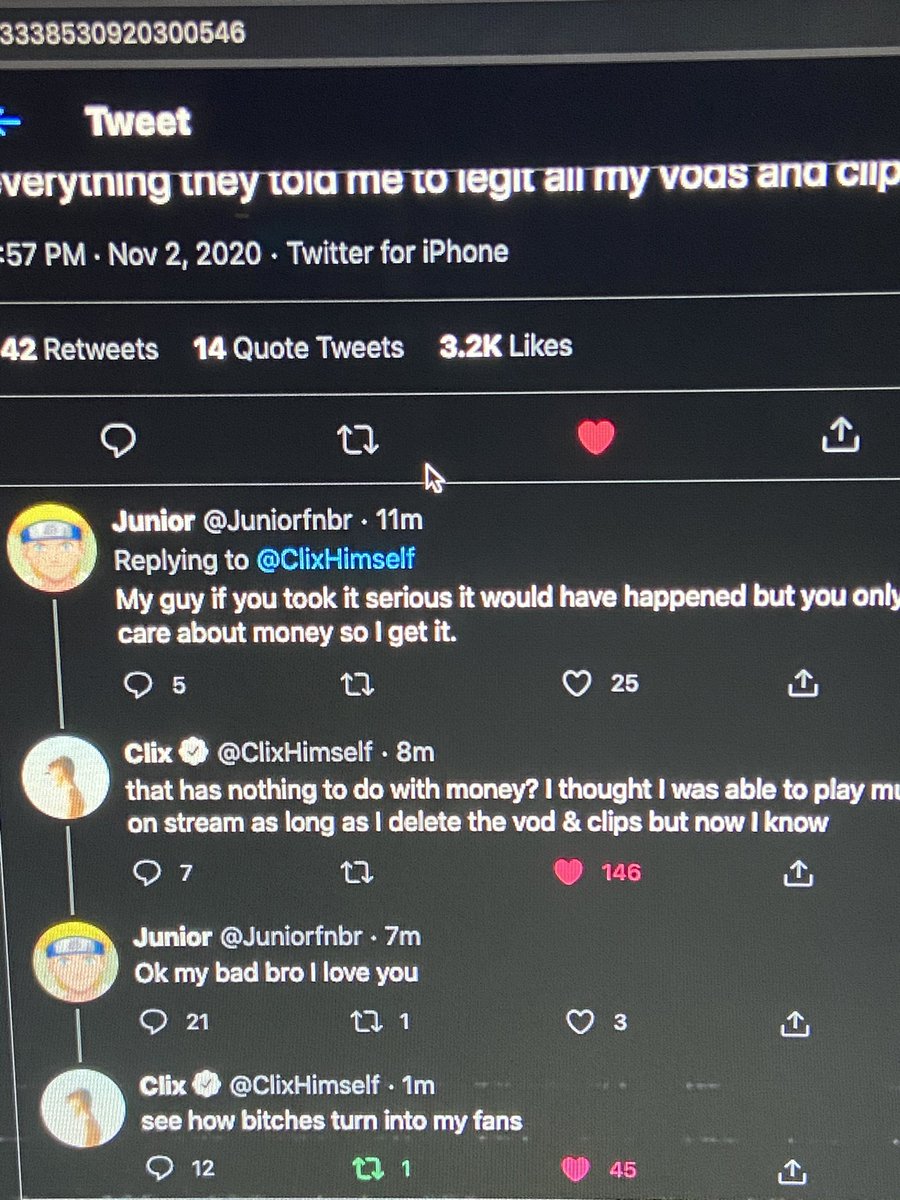Click the back arrow beside Tweet
Viewport: 900px width, 1200px height.
(9, 123)
